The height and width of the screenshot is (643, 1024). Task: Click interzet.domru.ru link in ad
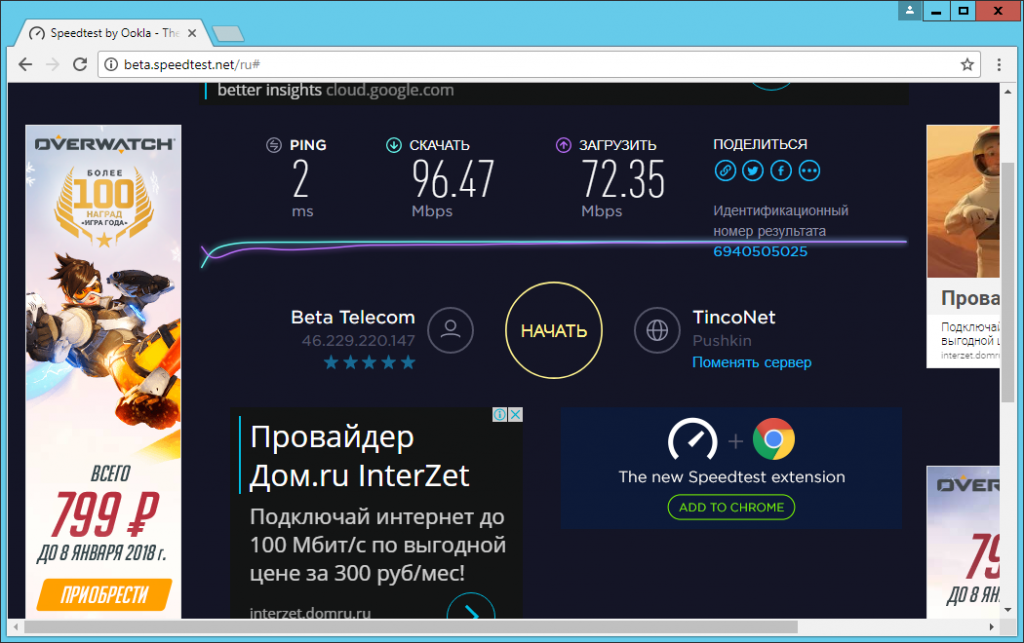pos(310,613)
